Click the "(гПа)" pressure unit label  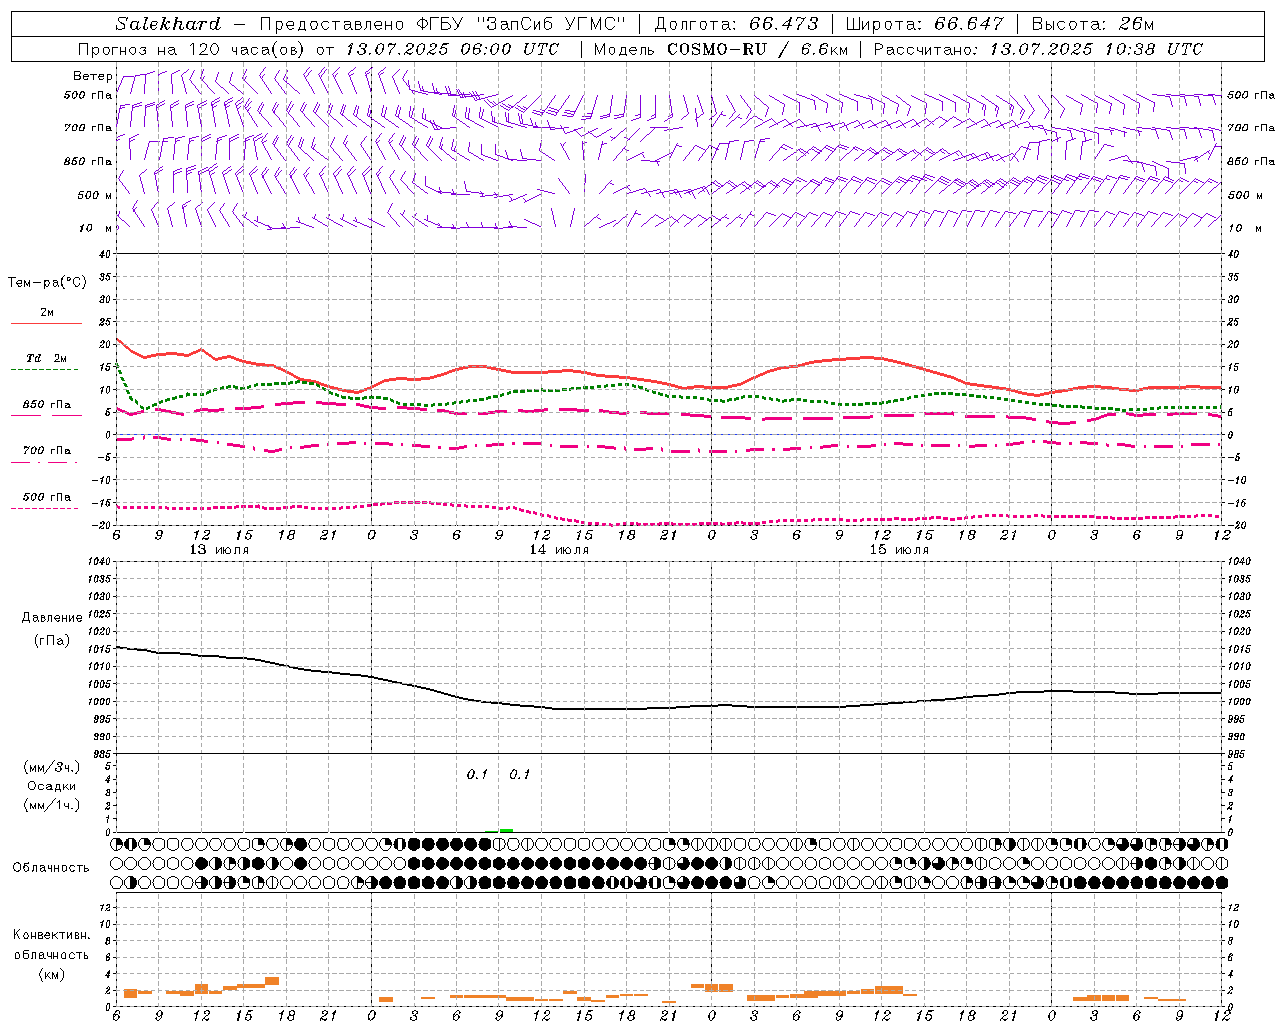pos(52,641)
